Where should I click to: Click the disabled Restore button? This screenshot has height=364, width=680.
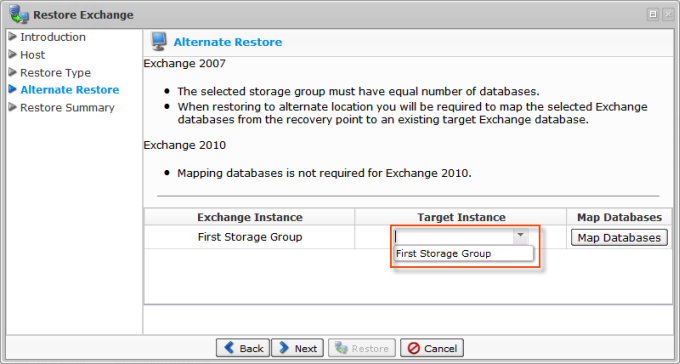[362, 348]
